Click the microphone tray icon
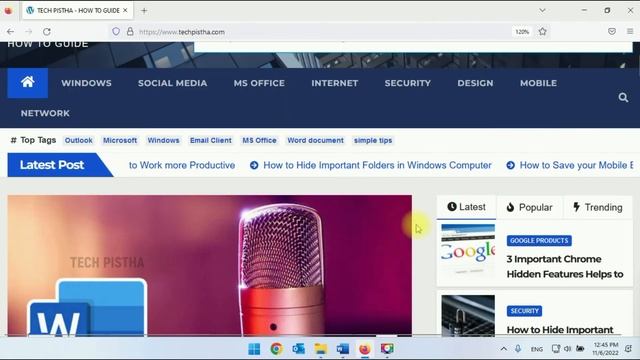This screenshot has width=640, height=360. click(x=518, y=349)
